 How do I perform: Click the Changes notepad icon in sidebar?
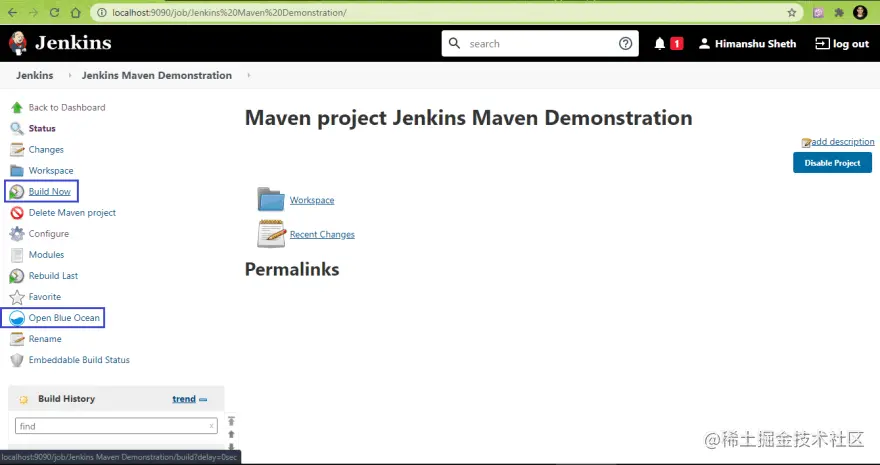tap(17, 150)
